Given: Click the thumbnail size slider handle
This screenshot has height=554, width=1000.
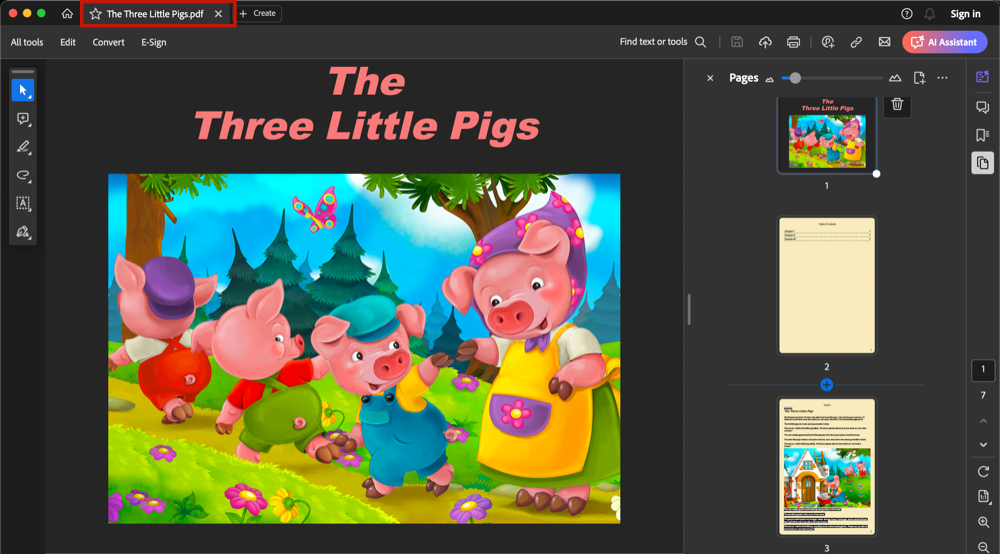Looking at the screenshot, I should [x=795, y=78].
